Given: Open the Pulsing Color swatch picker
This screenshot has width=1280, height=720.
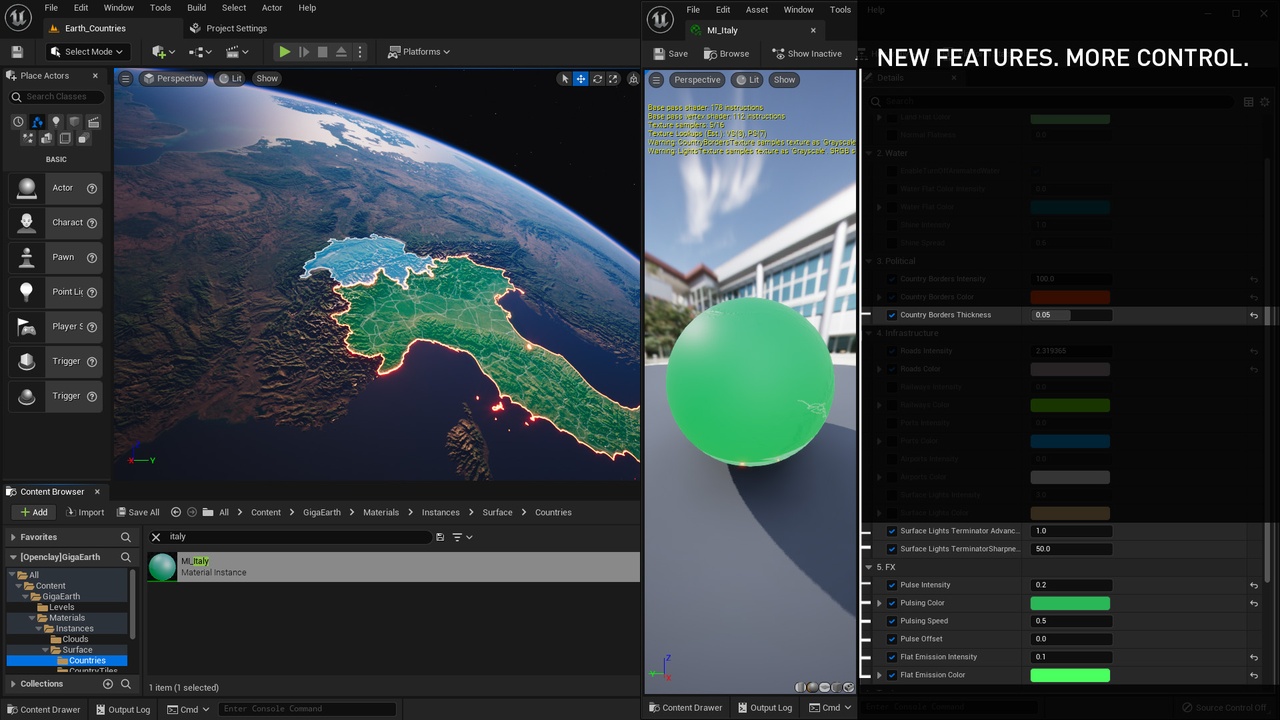Looking at the screenshot, I should 1070,603.
